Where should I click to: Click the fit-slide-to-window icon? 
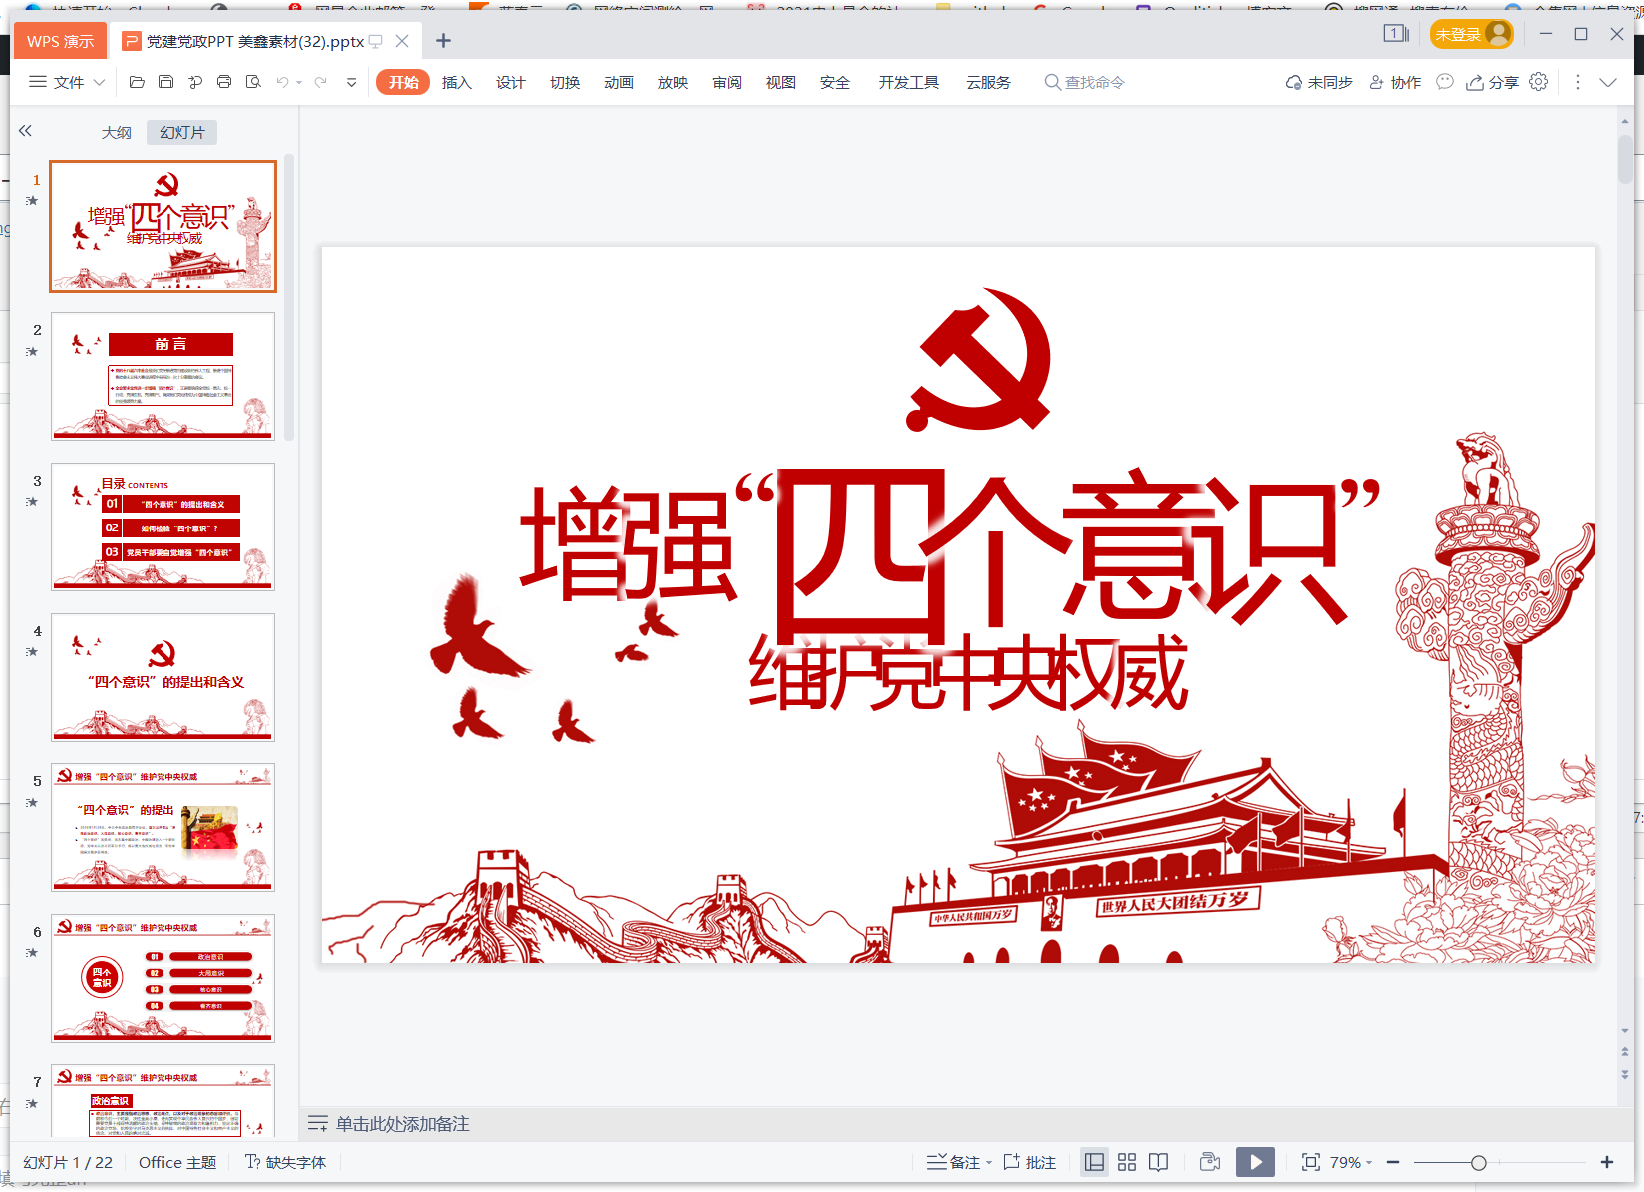[x=1310, y=1162]
